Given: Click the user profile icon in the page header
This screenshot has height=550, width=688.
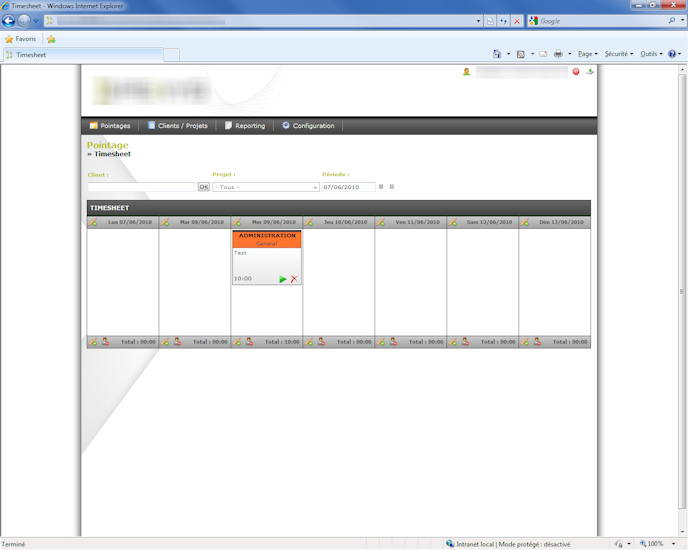Looking at the screenshot, I should [x=466, y=72].
